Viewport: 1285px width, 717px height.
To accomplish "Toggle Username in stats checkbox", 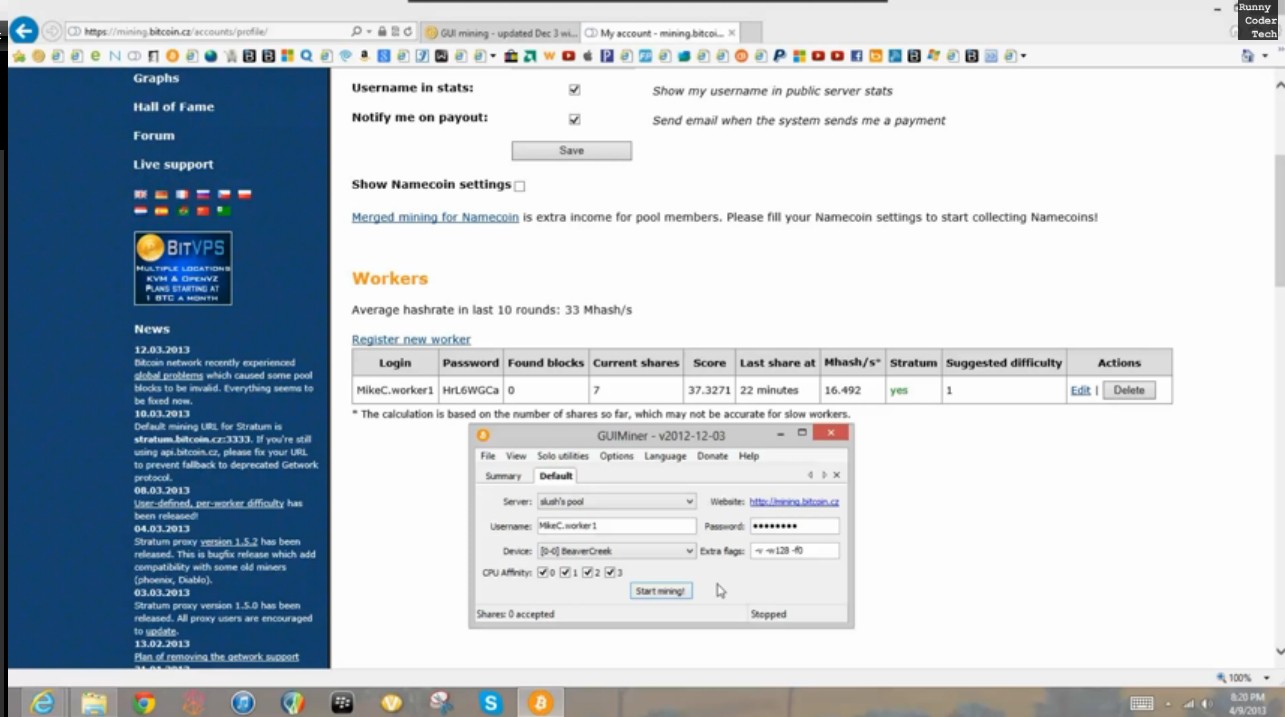I will coord(574,89).
